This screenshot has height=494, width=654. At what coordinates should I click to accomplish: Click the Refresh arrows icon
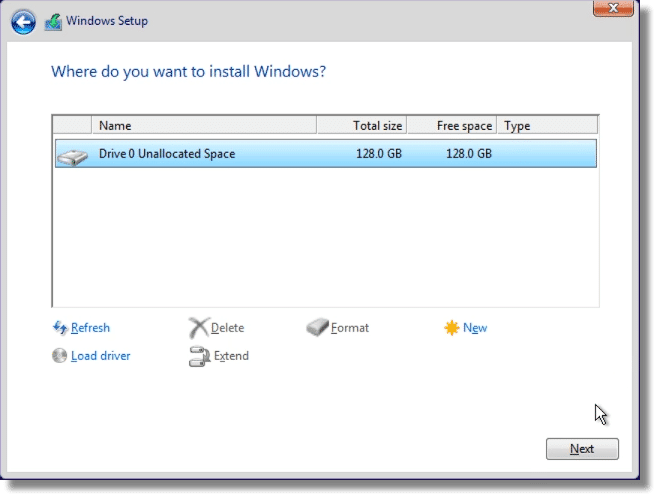(60, 328)
